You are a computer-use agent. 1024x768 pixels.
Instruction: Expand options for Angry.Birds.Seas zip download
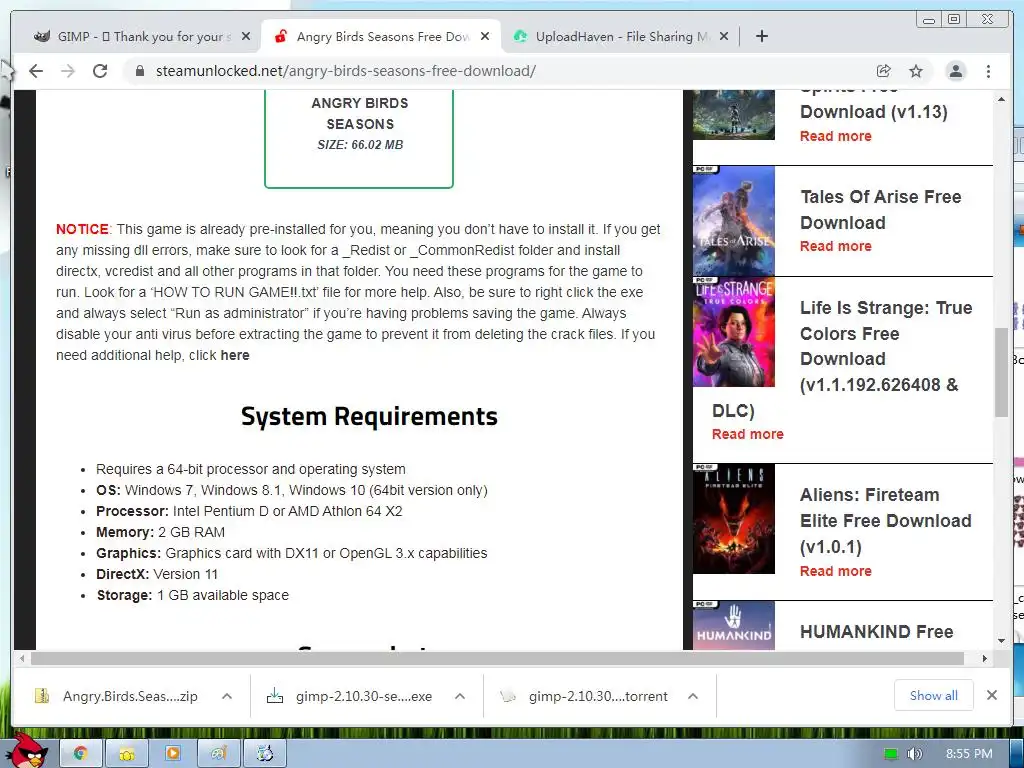pyautogui.click(x=227, y=696)
